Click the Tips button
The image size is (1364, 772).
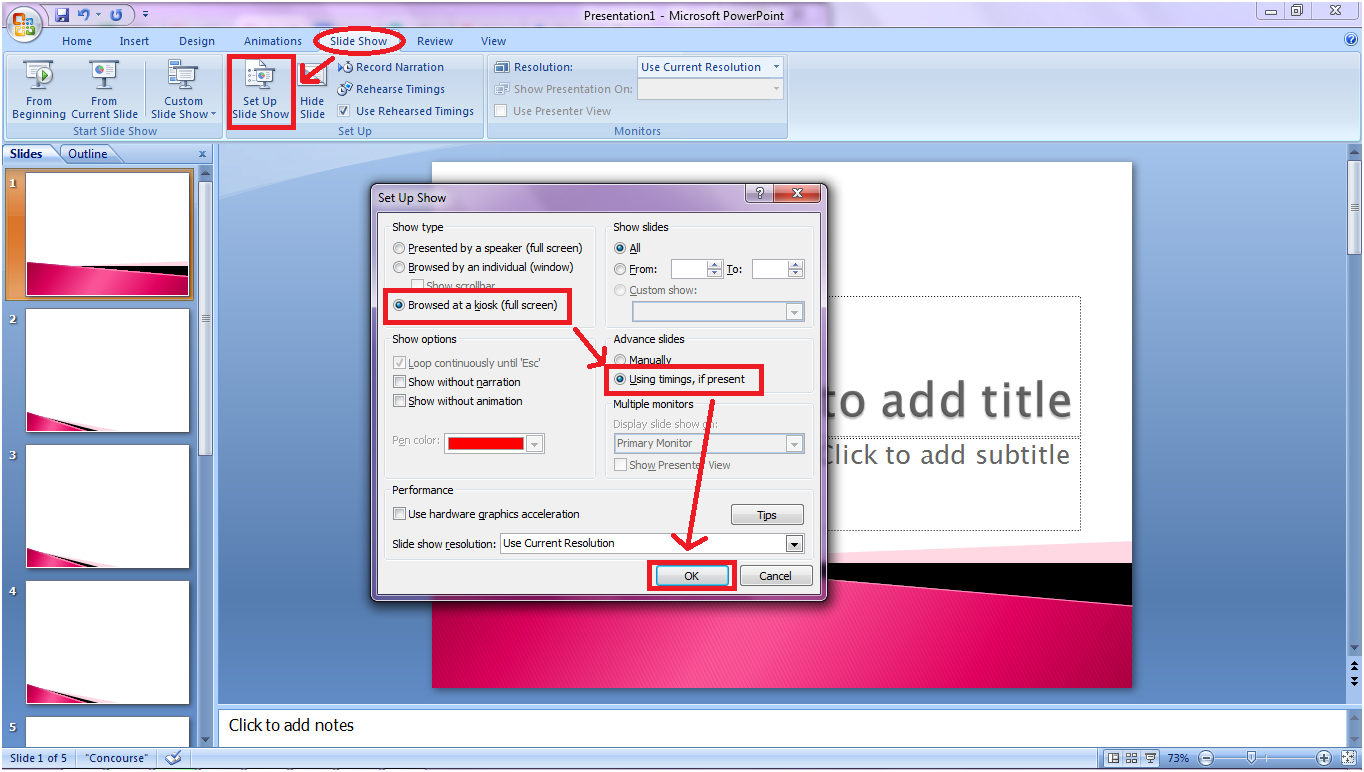click(767, 515)
